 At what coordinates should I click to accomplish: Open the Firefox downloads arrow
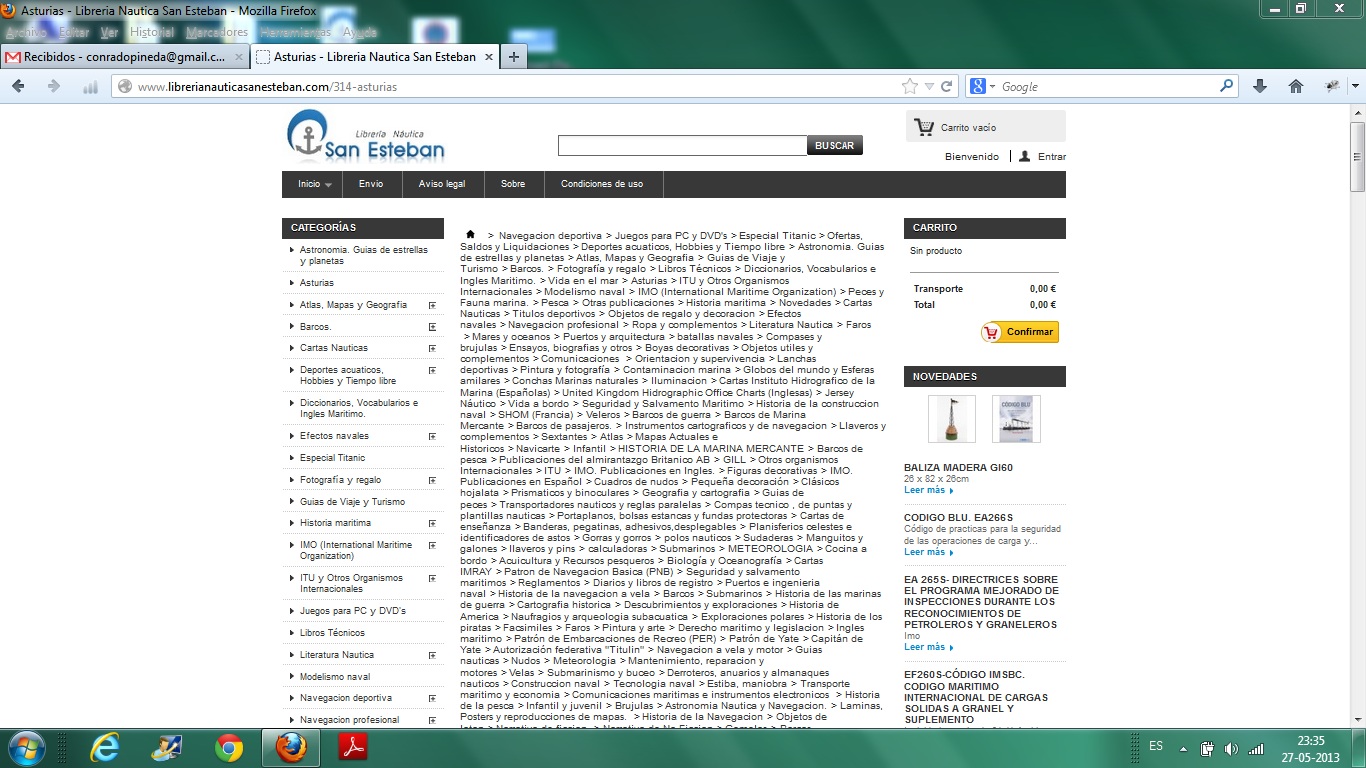(x=1260, y=87)
